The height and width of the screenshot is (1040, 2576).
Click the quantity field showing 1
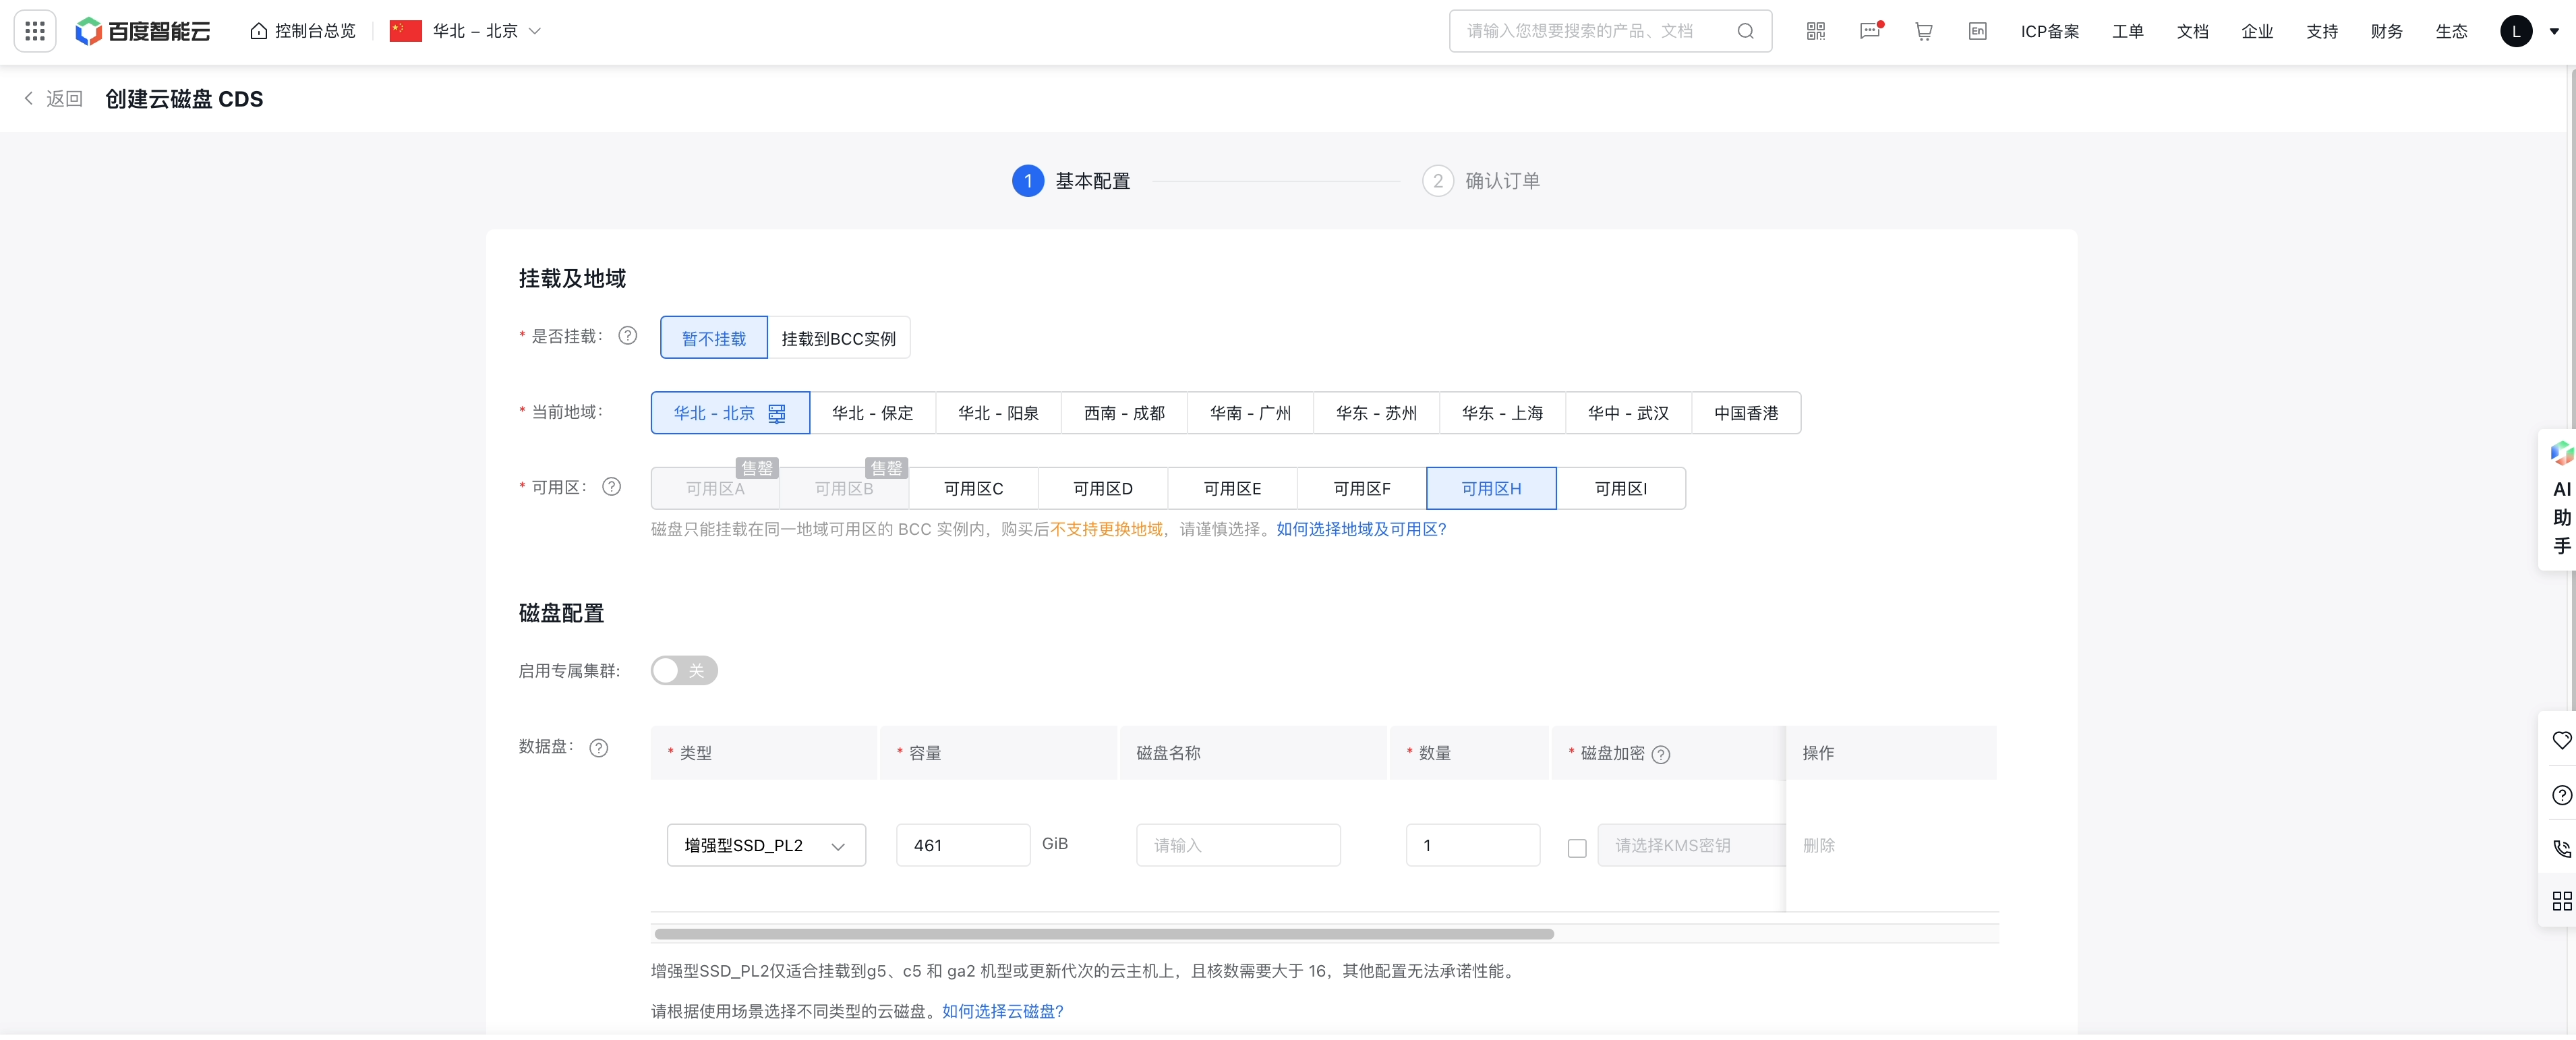1472,845
